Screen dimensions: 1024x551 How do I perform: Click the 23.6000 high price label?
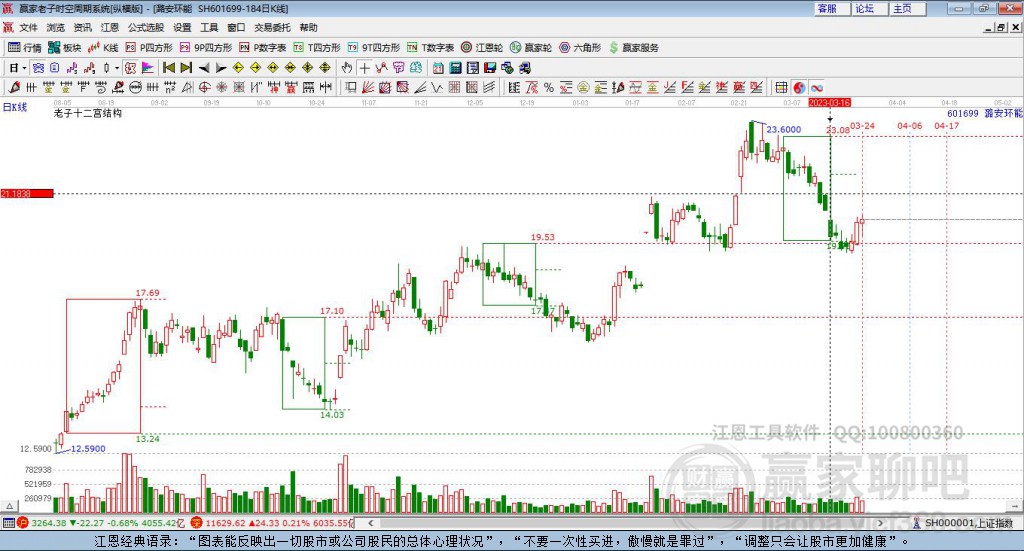784,129
